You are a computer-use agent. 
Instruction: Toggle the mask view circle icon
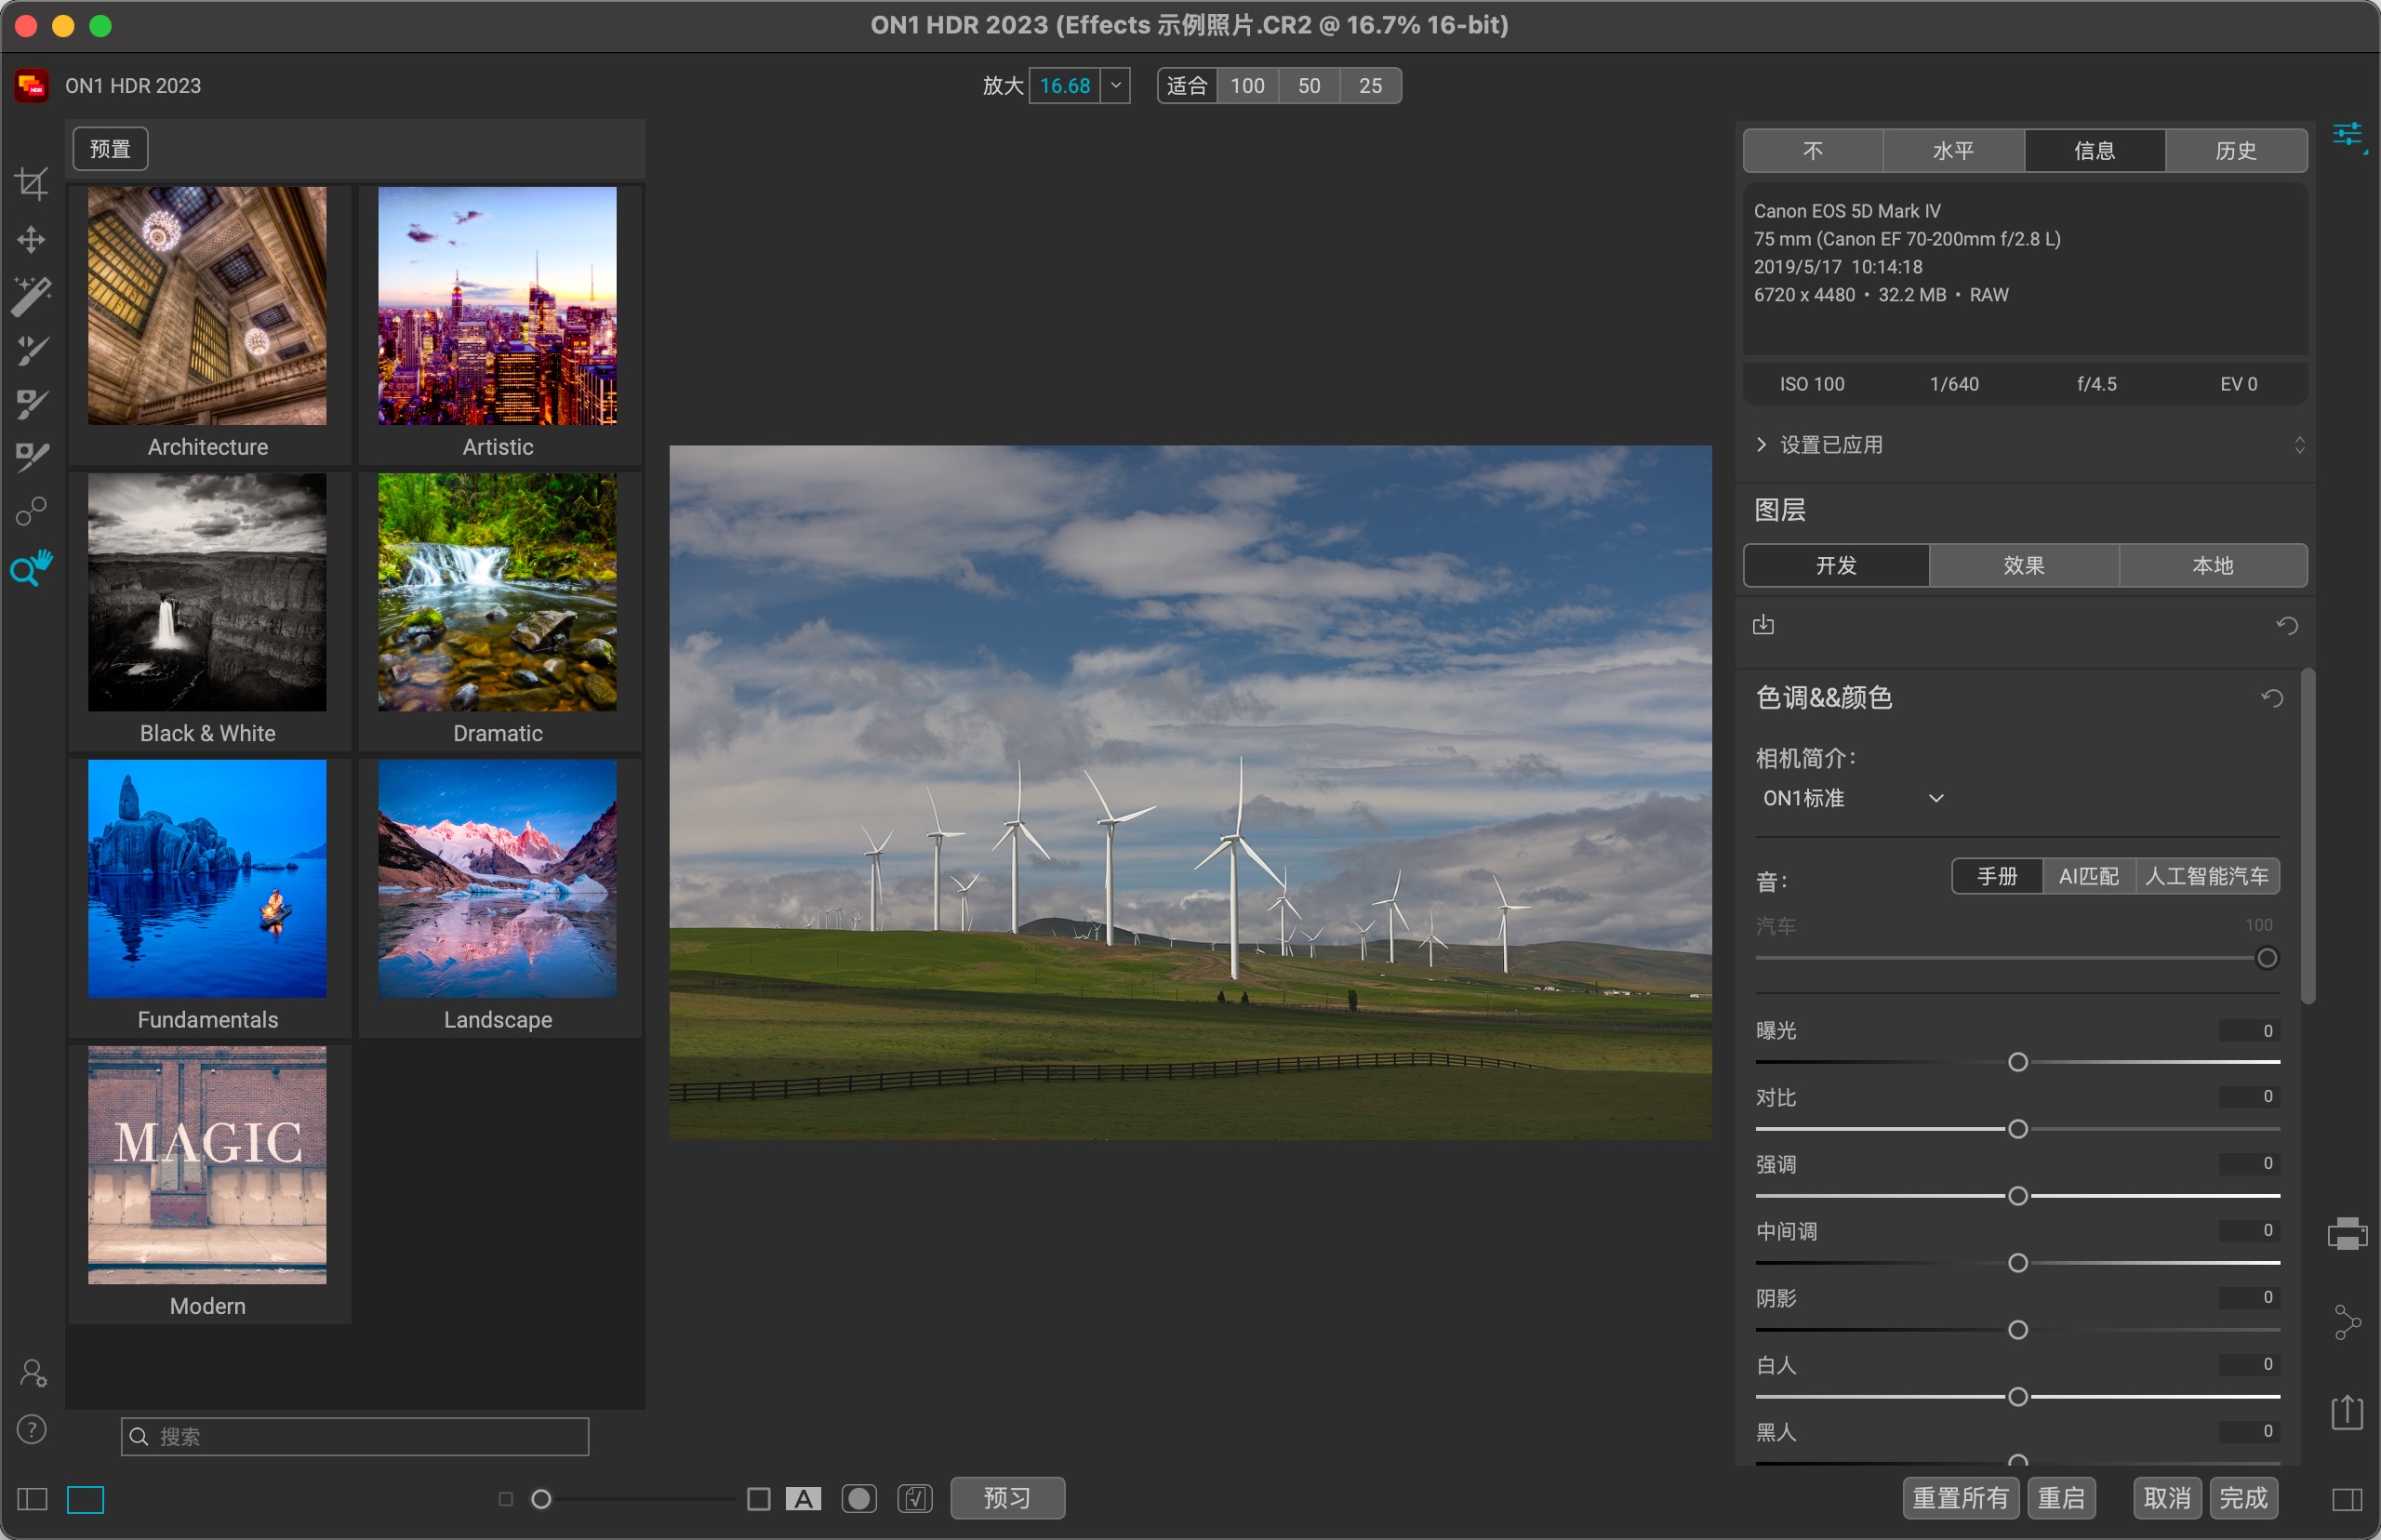(x=859, y=1499)
